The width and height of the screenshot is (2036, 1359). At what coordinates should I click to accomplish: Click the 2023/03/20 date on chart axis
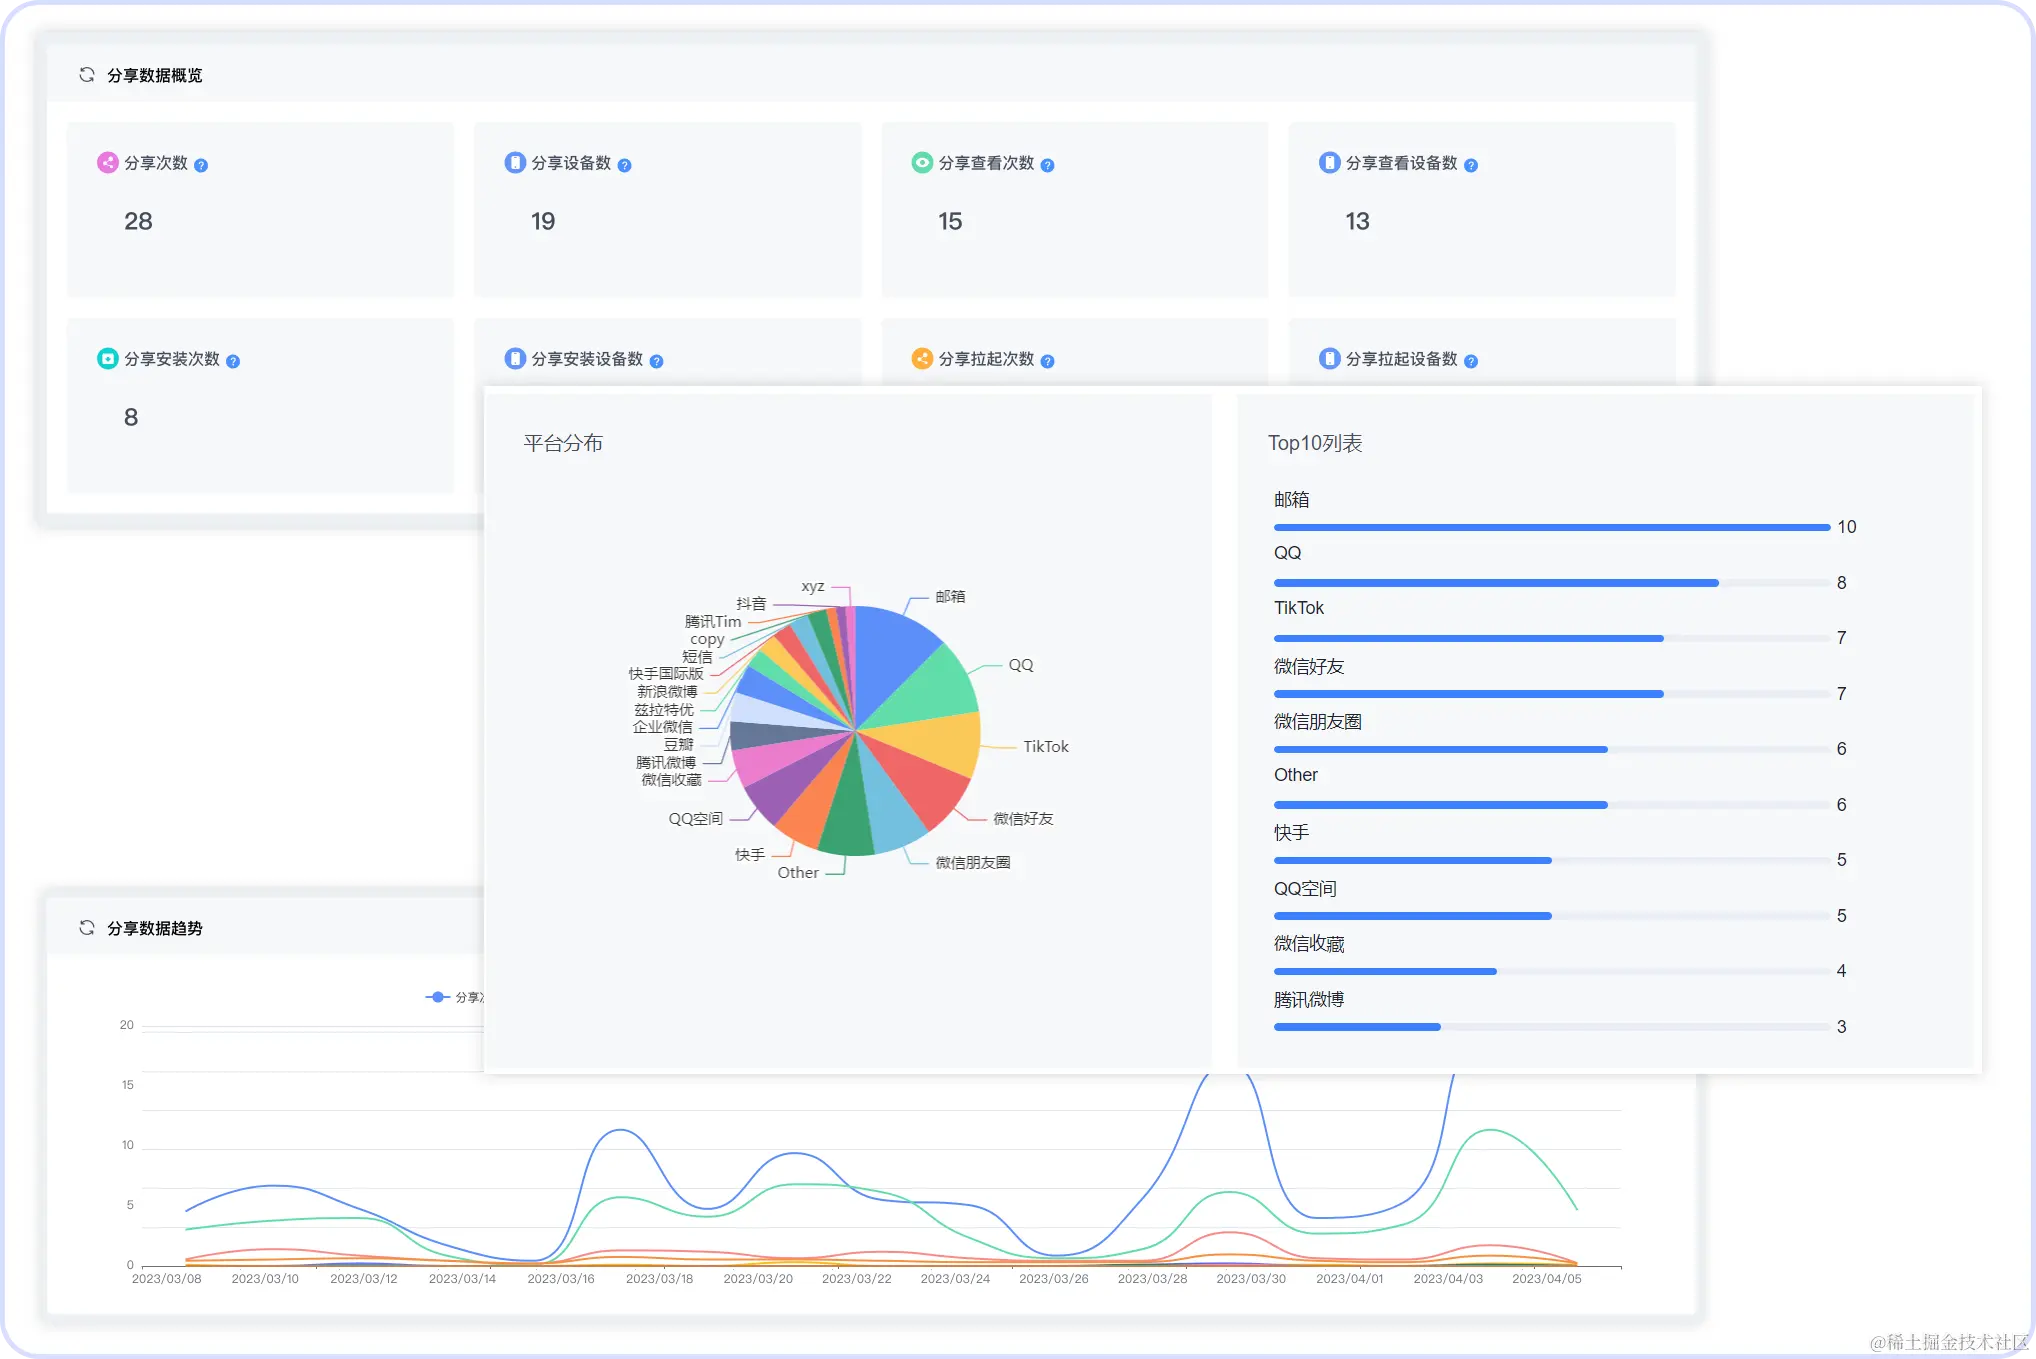pyautogui.click(x=757, y=1278)
